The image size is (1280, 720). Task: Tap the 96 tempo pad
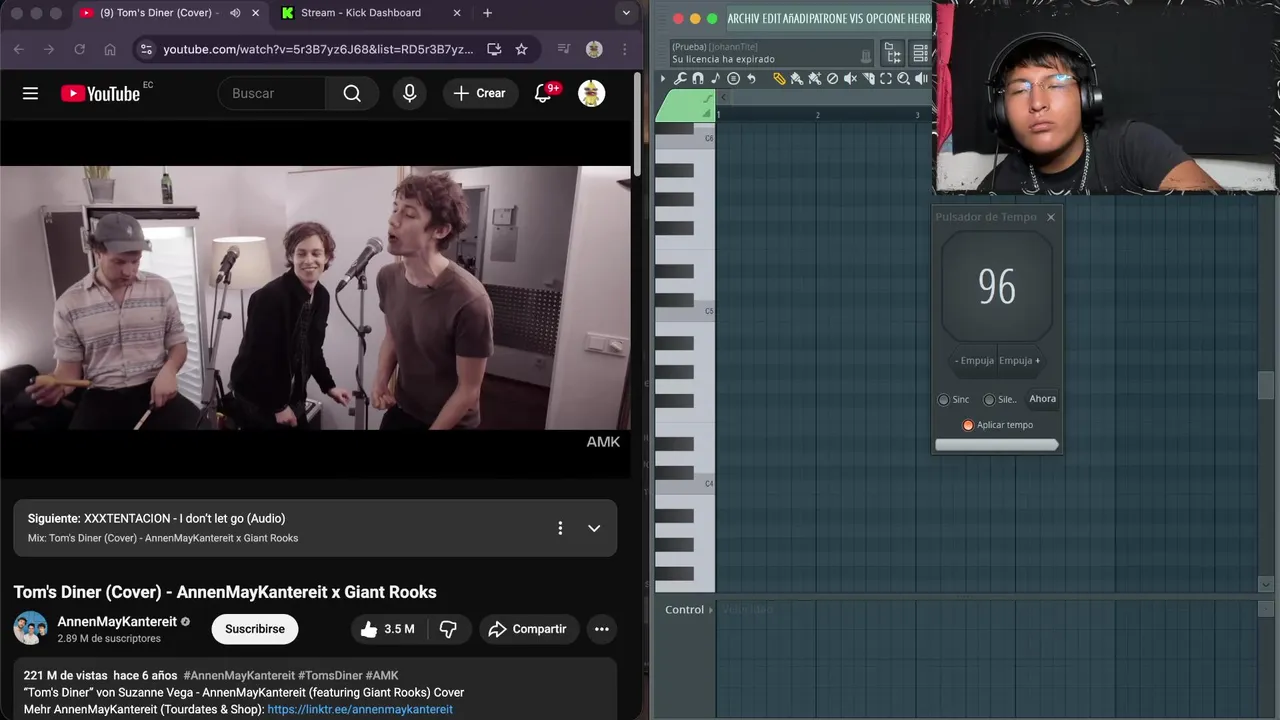click(997, 288)
